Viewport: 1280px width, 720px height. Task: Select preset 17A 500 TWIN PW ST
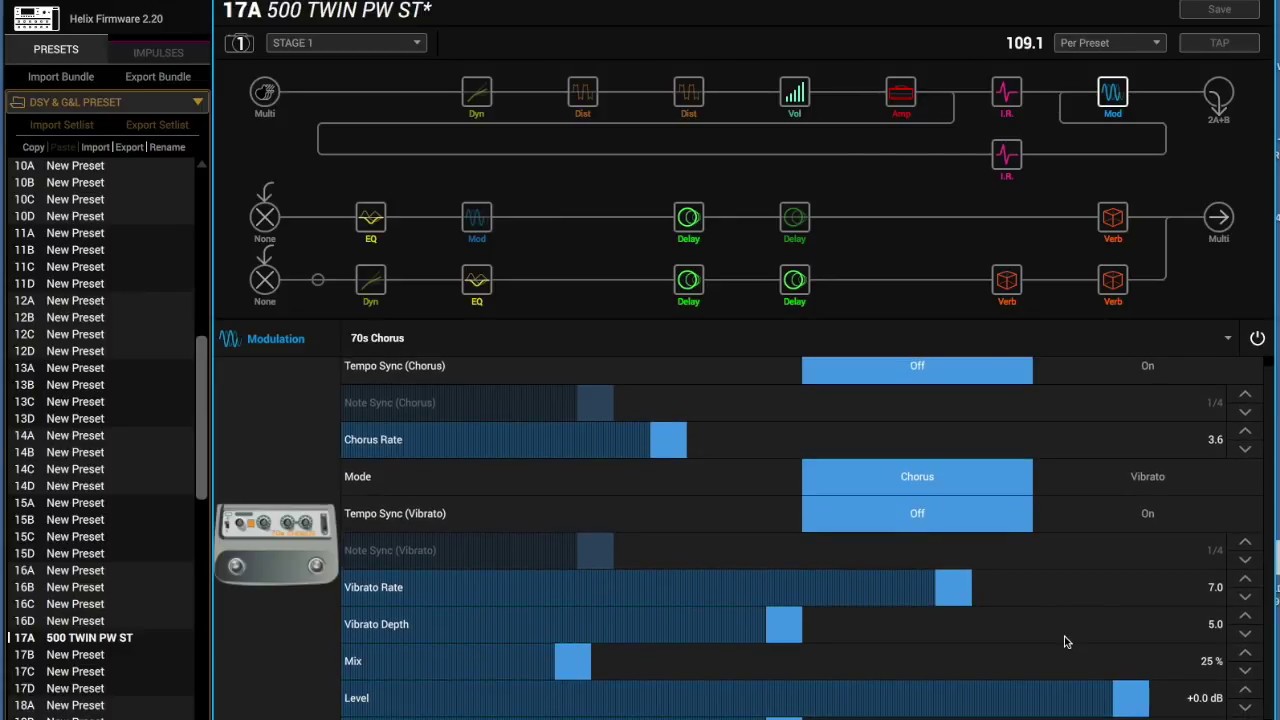coord(101,638)
